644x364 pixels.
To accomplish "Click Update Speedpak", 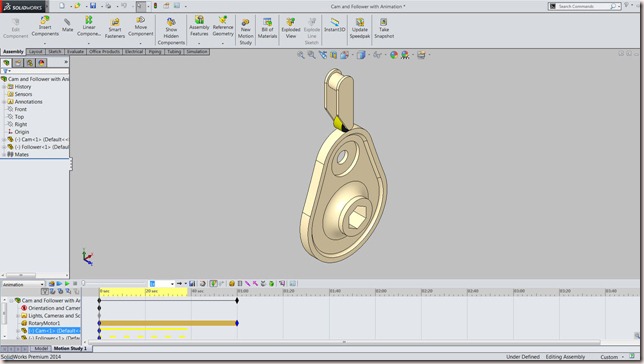I will click(360, 28).
